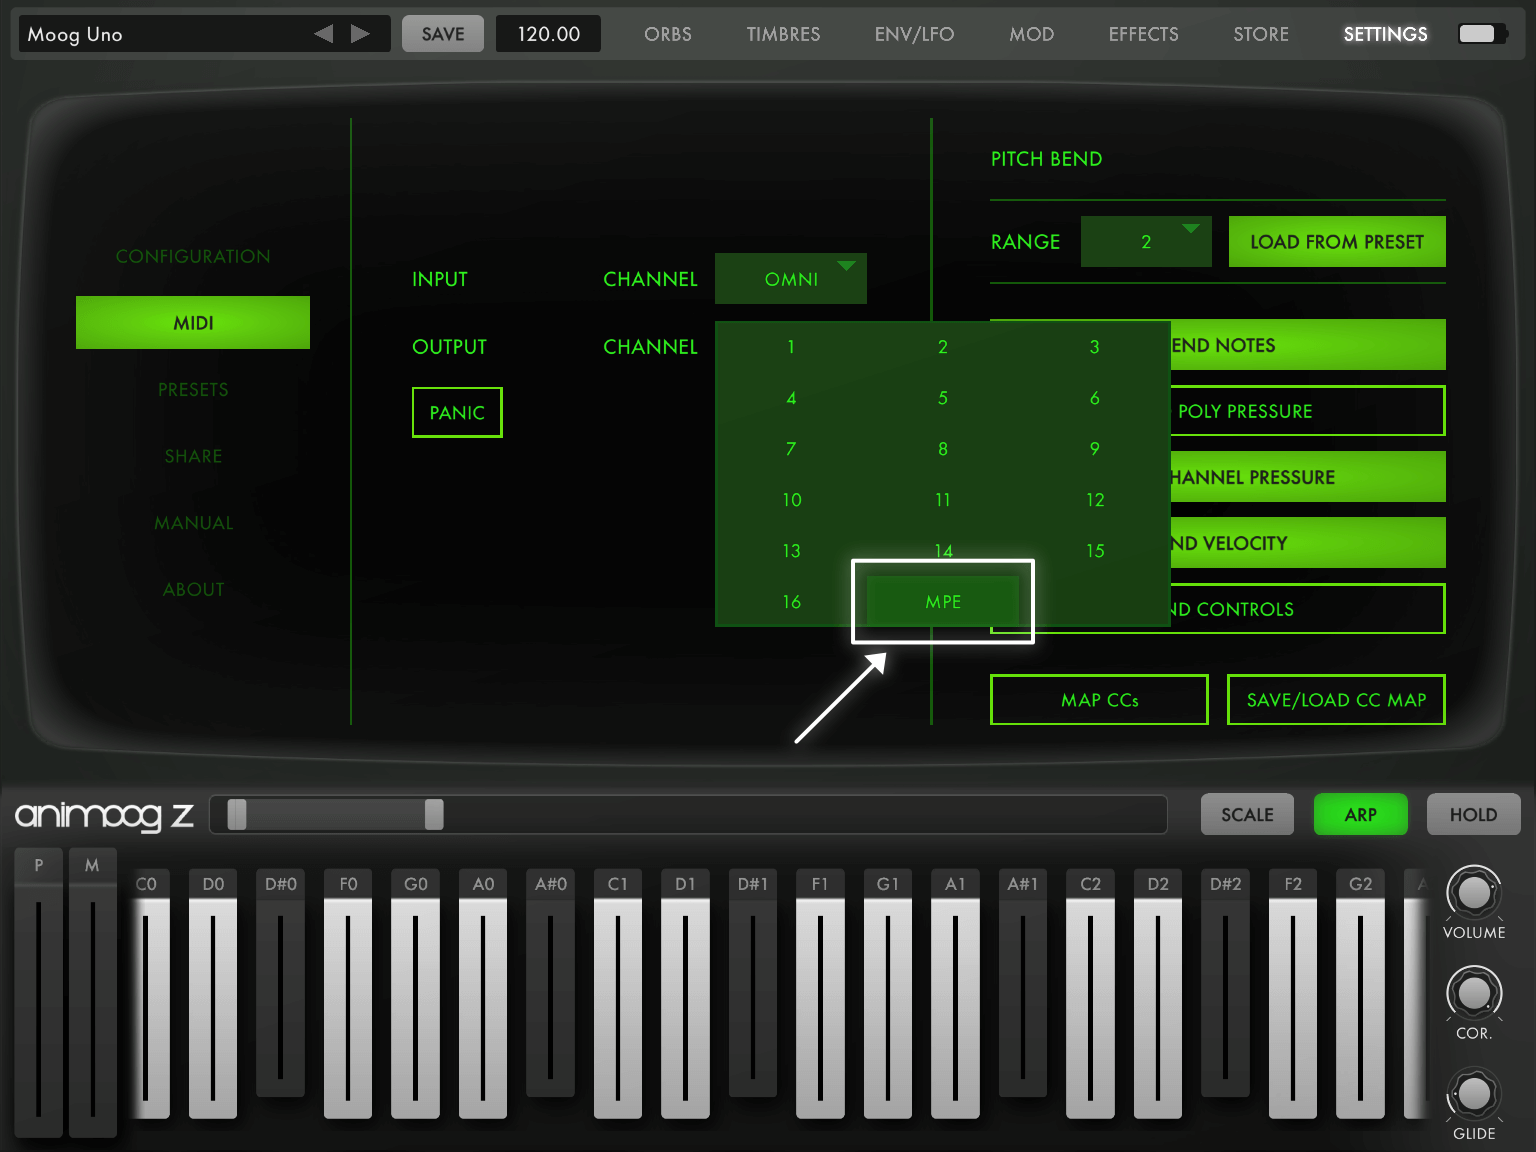Go to the next preset arrow

click(361, 34)
